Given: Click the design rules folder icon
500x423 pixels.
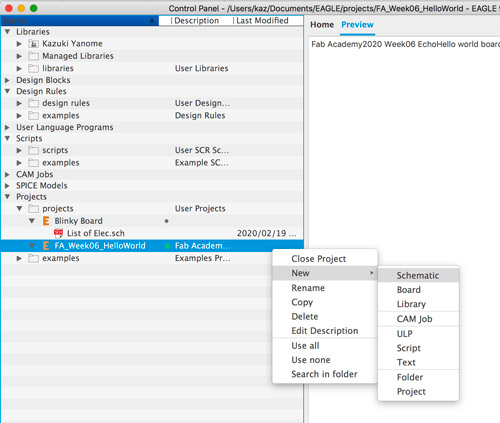Looking at the screenshot, I should pyautogui.click(x=33, y=103).
